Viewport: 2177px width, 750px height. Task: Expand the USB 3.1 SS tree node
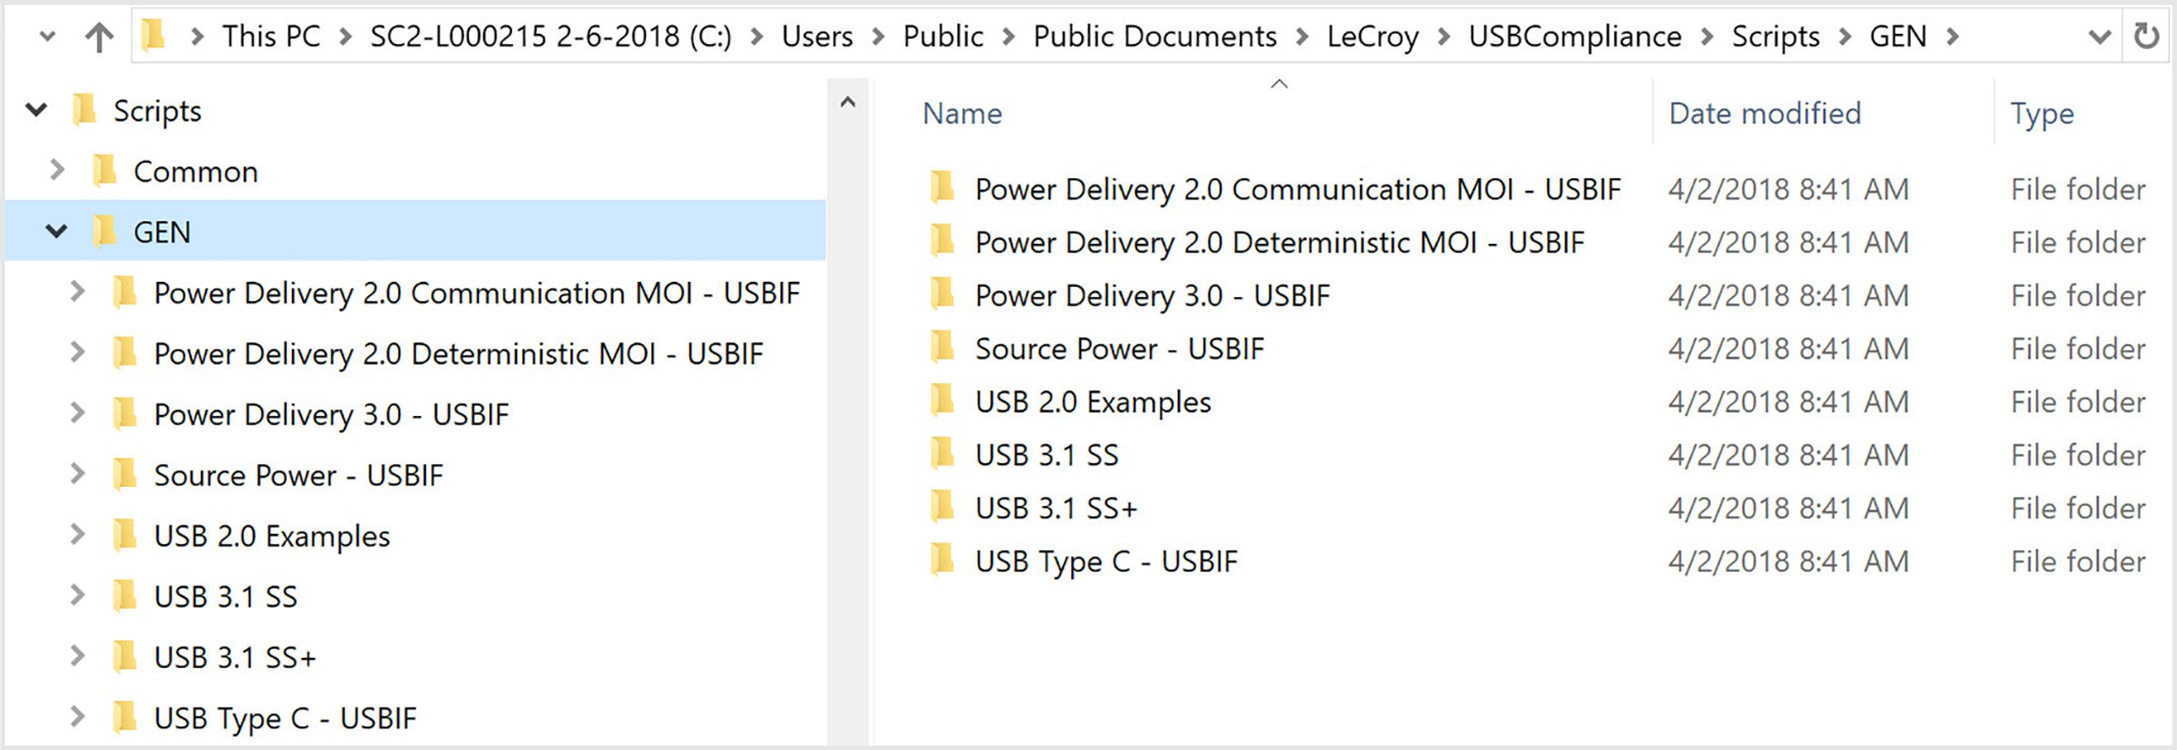click(x=77, y=596)
